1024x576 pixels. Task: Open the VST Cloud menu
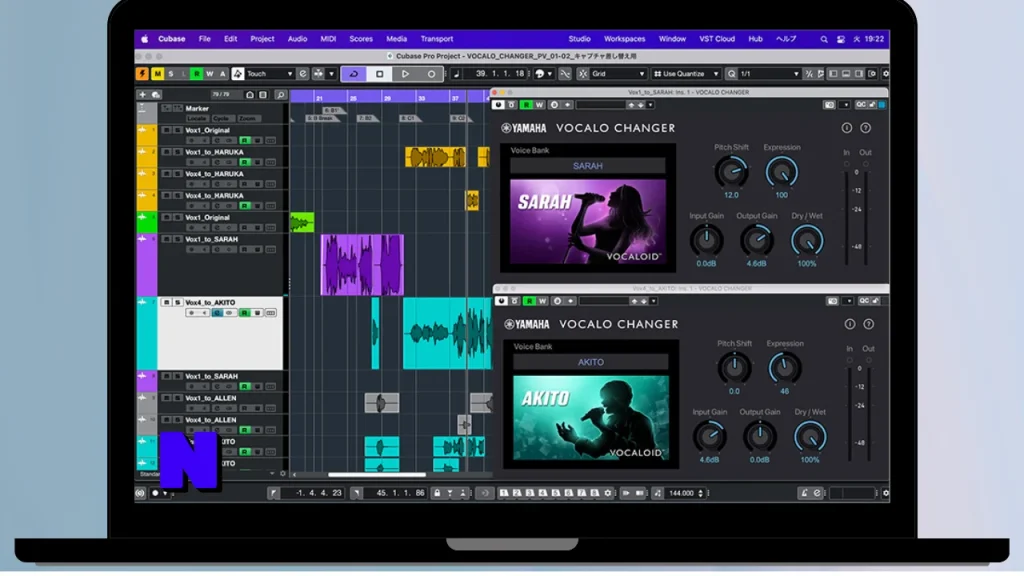[717, 39]
